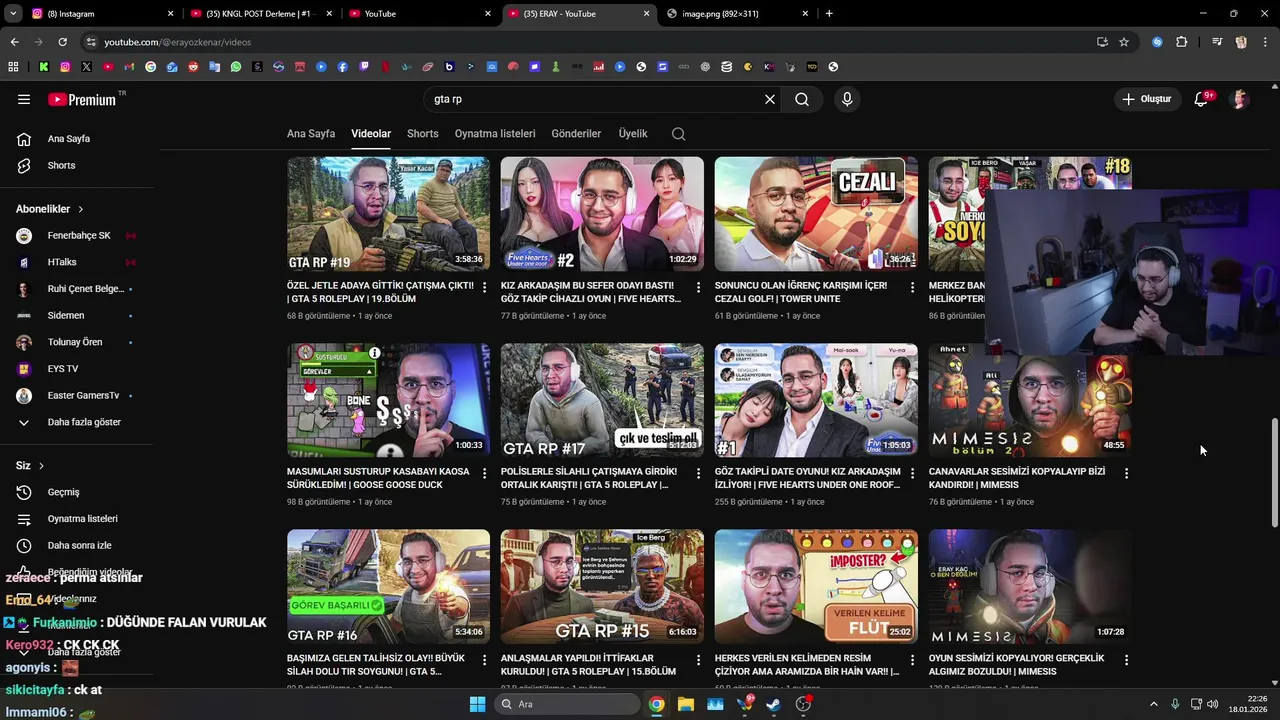Open options menu for POLİSLERLE video
1280x720 pixels.
(699, 473)
